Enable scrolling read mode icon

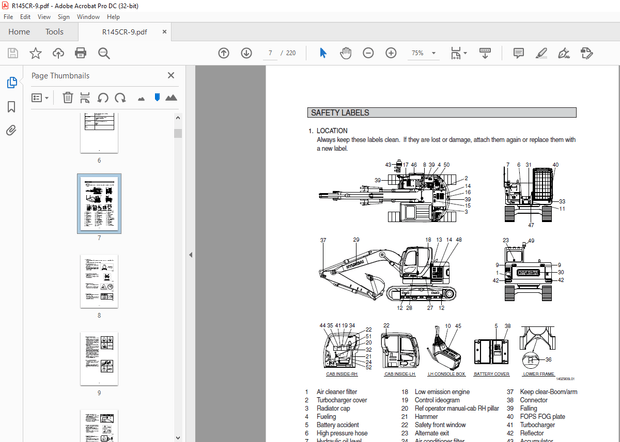[x=485, y=53]
